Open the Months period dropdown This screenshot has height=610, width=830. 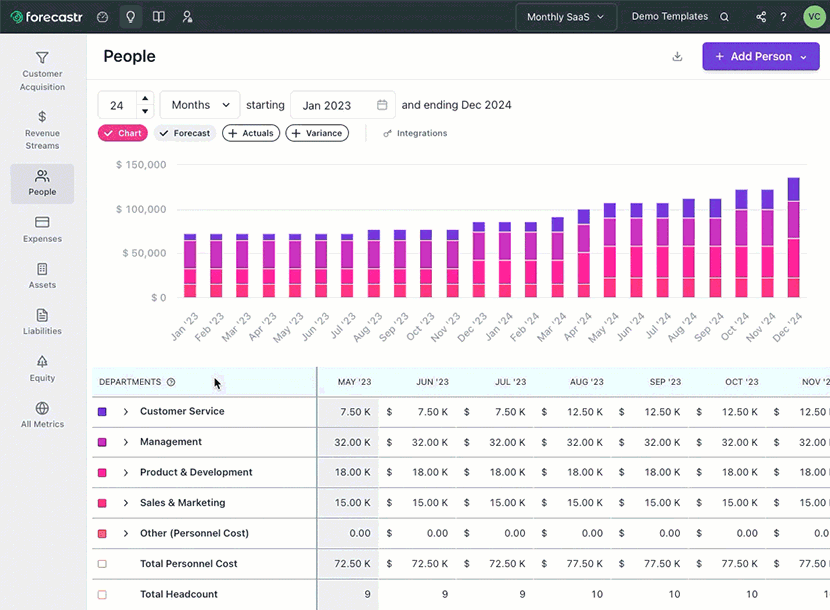point(199,104)
